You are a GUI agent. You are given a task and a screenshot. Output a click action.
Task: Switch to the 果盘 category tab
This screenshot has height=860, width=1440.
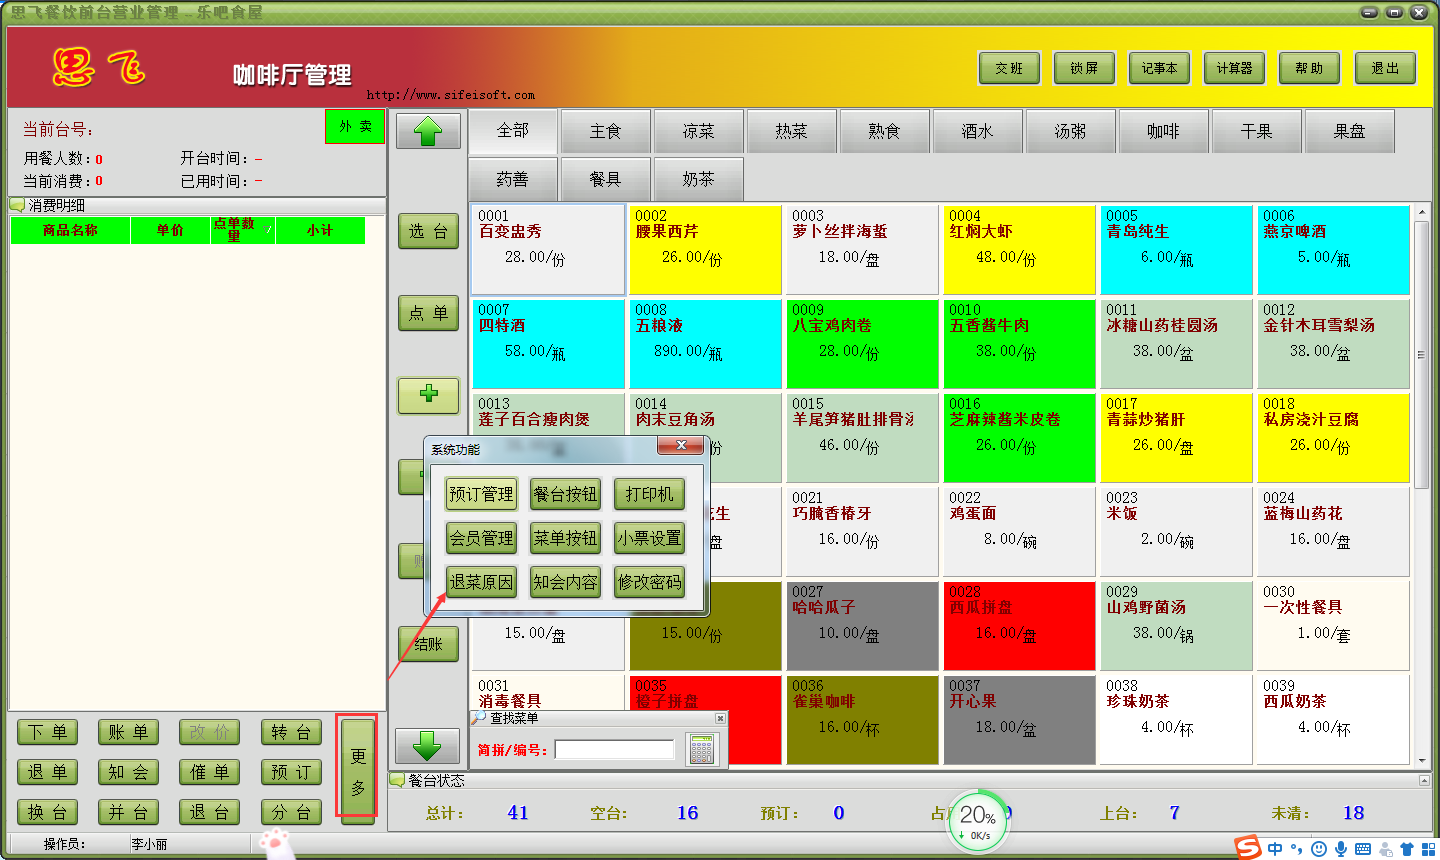[x=1349, y=131]
